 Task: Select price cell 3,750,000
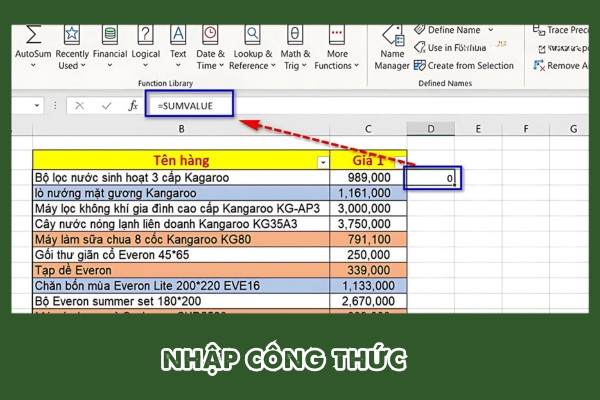[368, 224]
